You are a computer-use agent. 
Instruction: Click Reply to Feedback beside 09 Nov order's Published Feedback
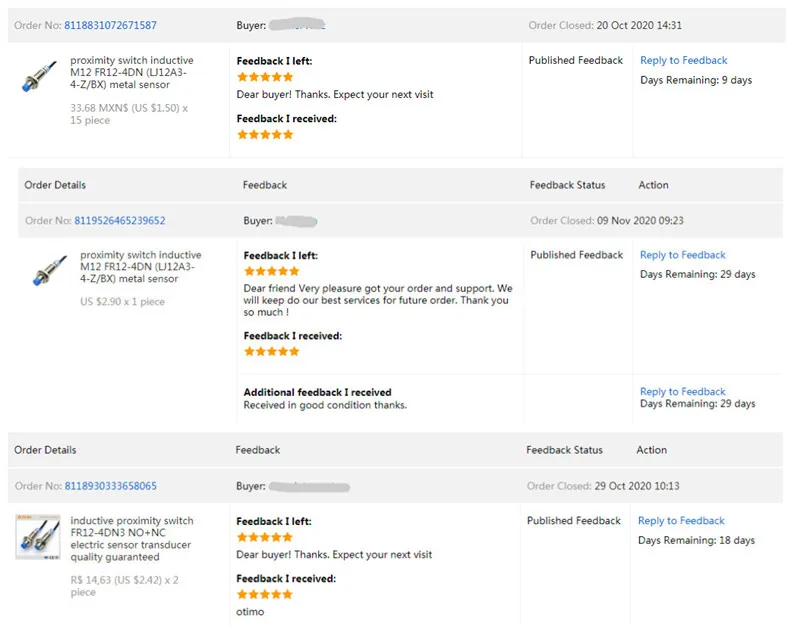(x=683, y=255)
